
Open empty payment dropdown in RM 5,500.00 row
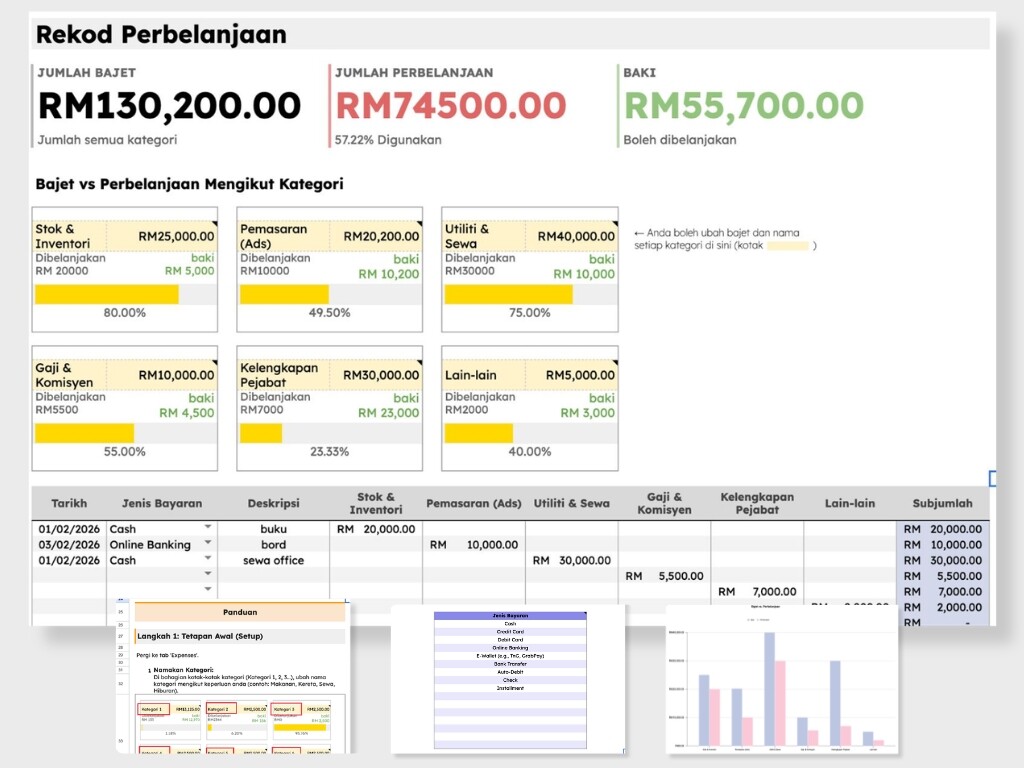208,573
